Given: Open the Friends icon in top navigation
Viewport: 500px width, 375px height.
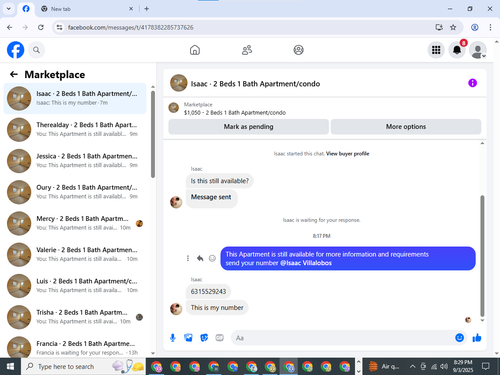Looking at the screenshot, I should 247,50.
